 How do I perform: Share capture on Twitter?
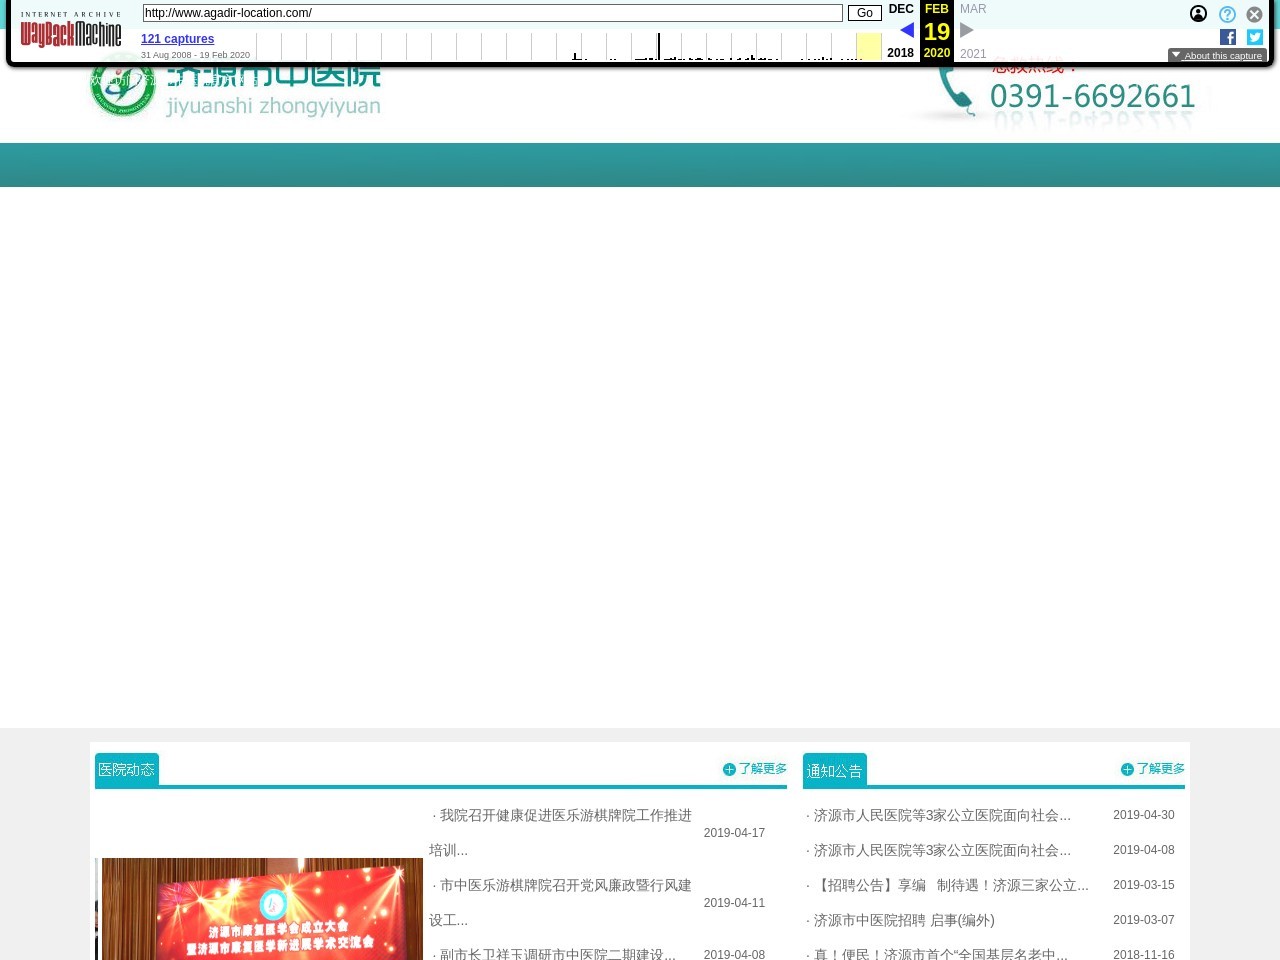click(x=1255, y=37)
